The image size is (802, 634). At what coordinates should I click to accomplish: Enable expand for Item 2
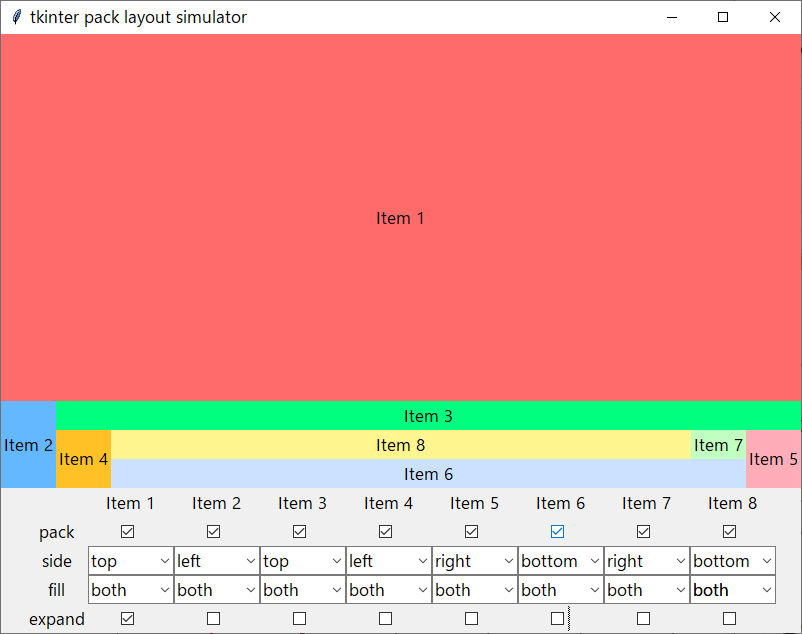click(213, 619)
